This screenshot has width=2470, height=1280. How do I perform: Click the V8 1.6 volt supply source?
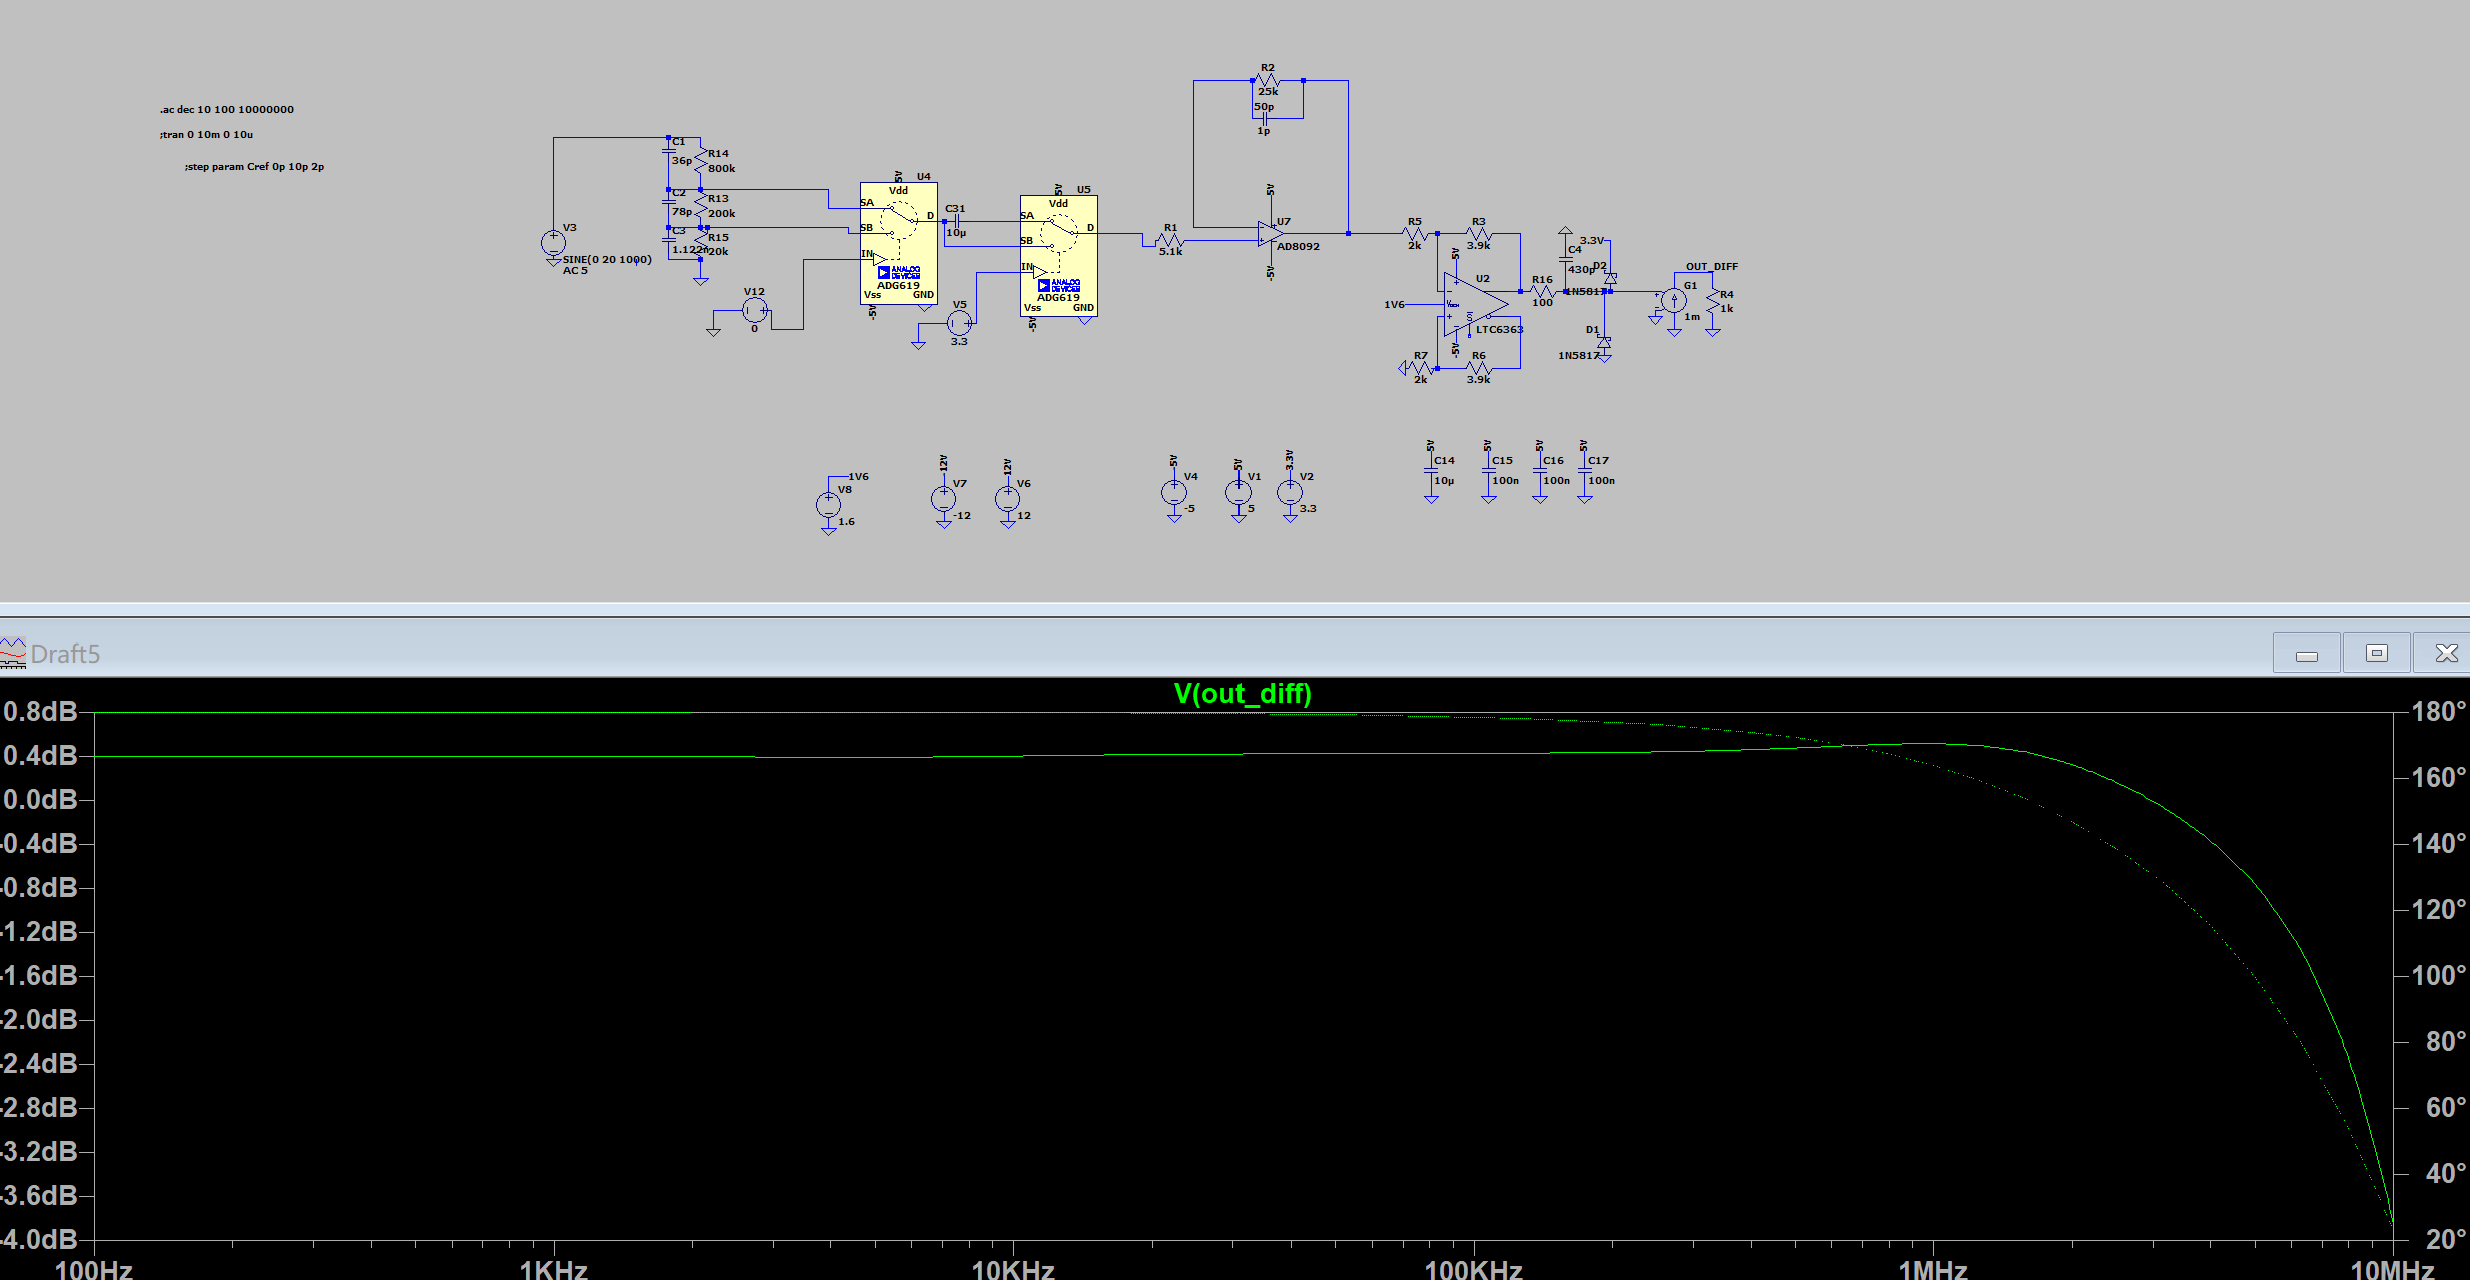(829, 505)
